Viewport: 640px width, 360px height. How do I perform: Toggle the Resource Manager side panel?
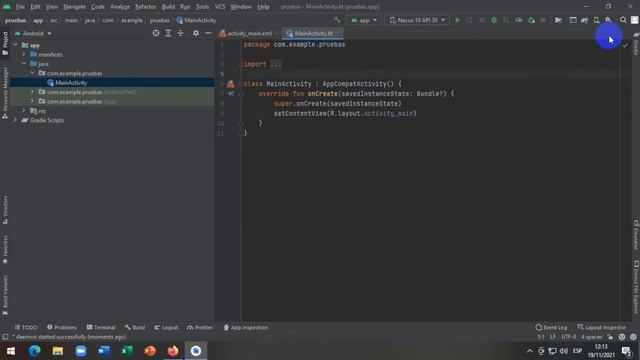5,93
